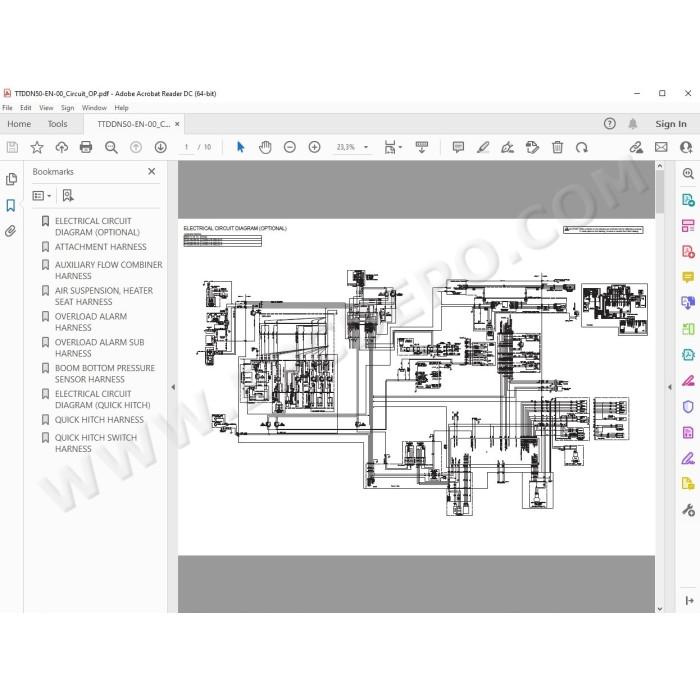This screenshot has width=700, height=700.
Task: Open bookmark options dropdown
Action: click(x=42, y=196)
